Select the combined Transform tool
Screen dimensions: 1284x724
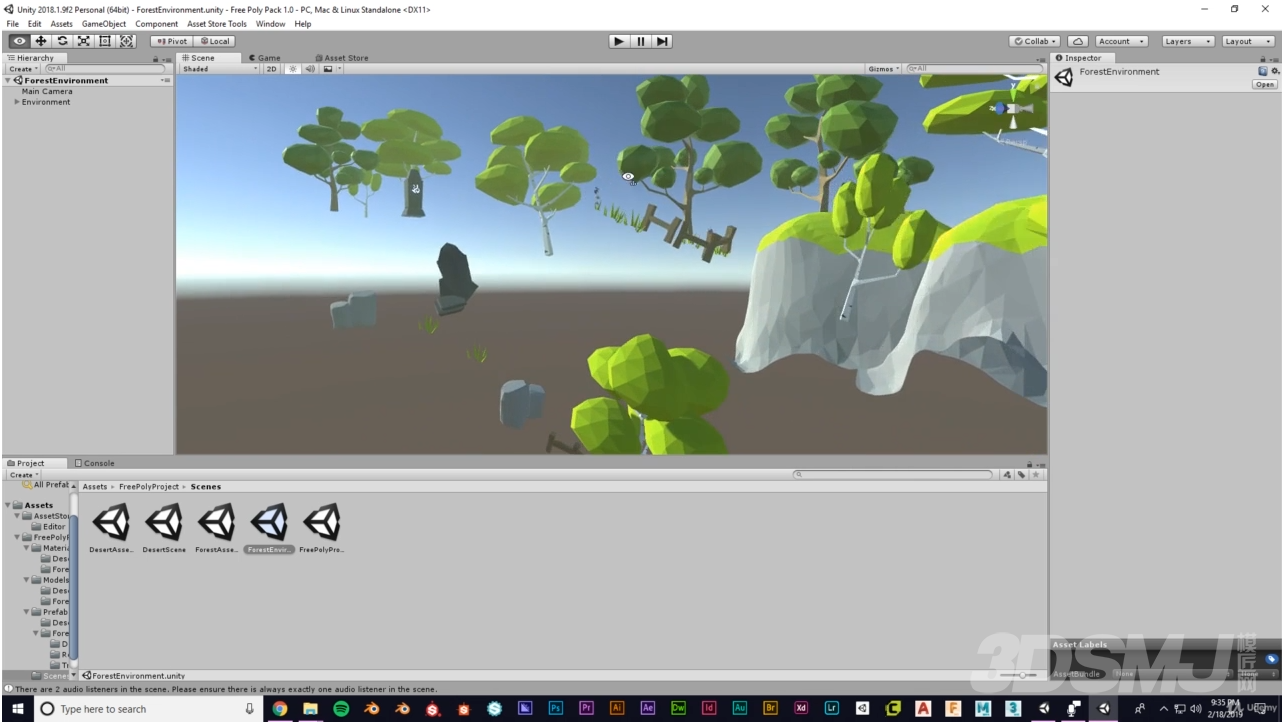pos(127,41)
